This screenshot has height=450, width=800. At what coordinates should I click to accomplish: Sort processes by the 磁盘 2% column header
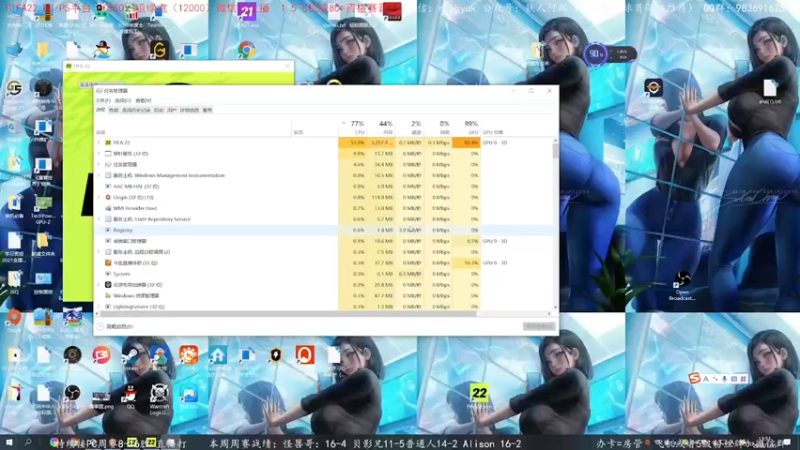(409, 128)
